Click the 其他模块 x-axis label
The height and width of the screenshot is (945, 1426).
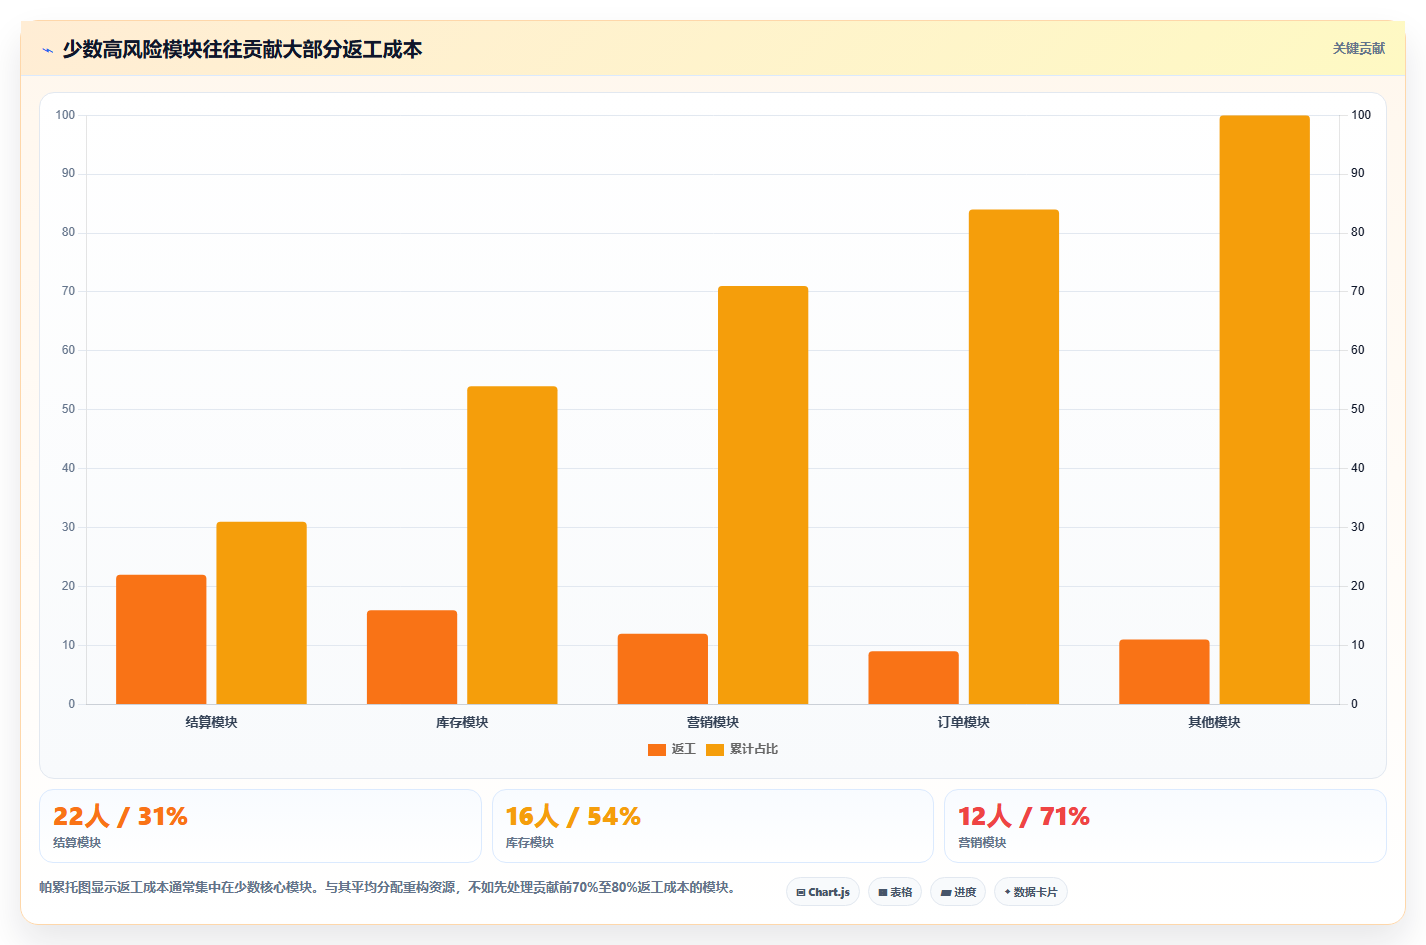(x=1214, y=722)
